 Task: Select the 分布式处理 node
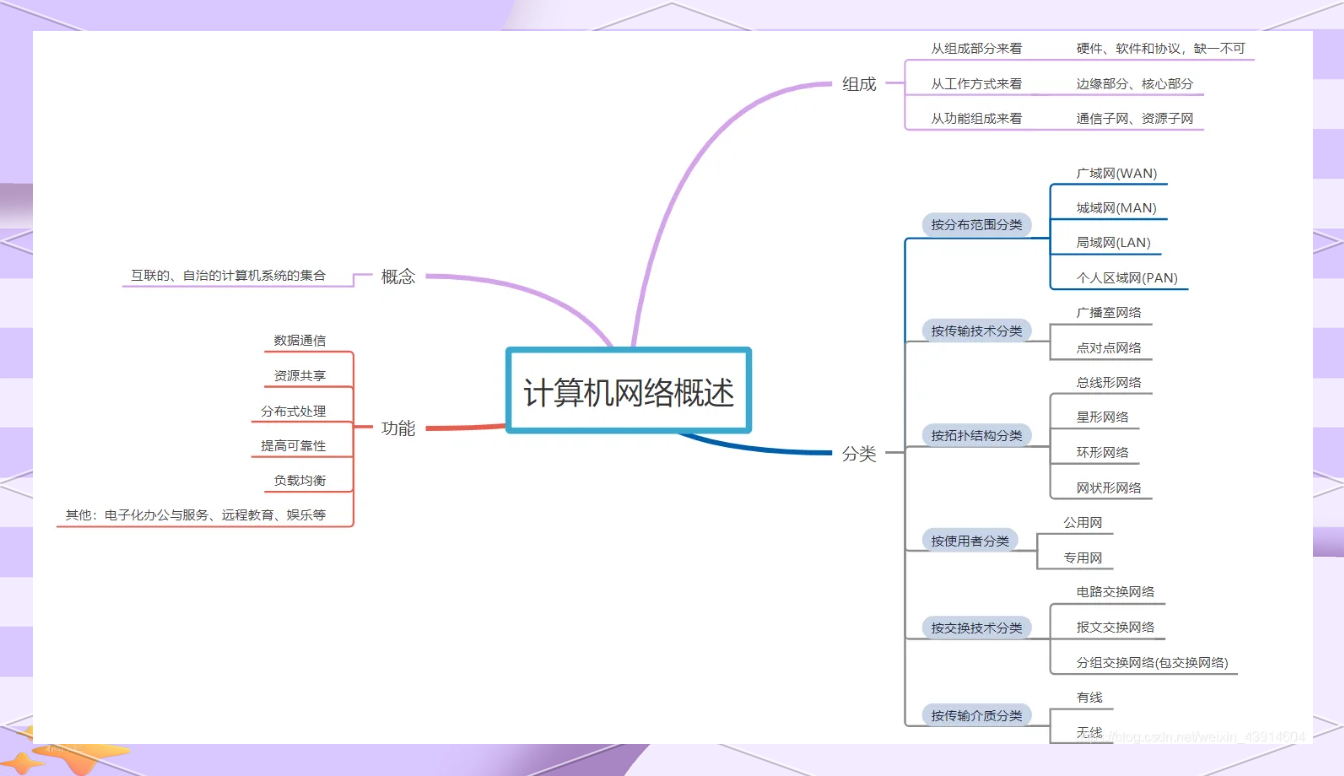point(293,411)
